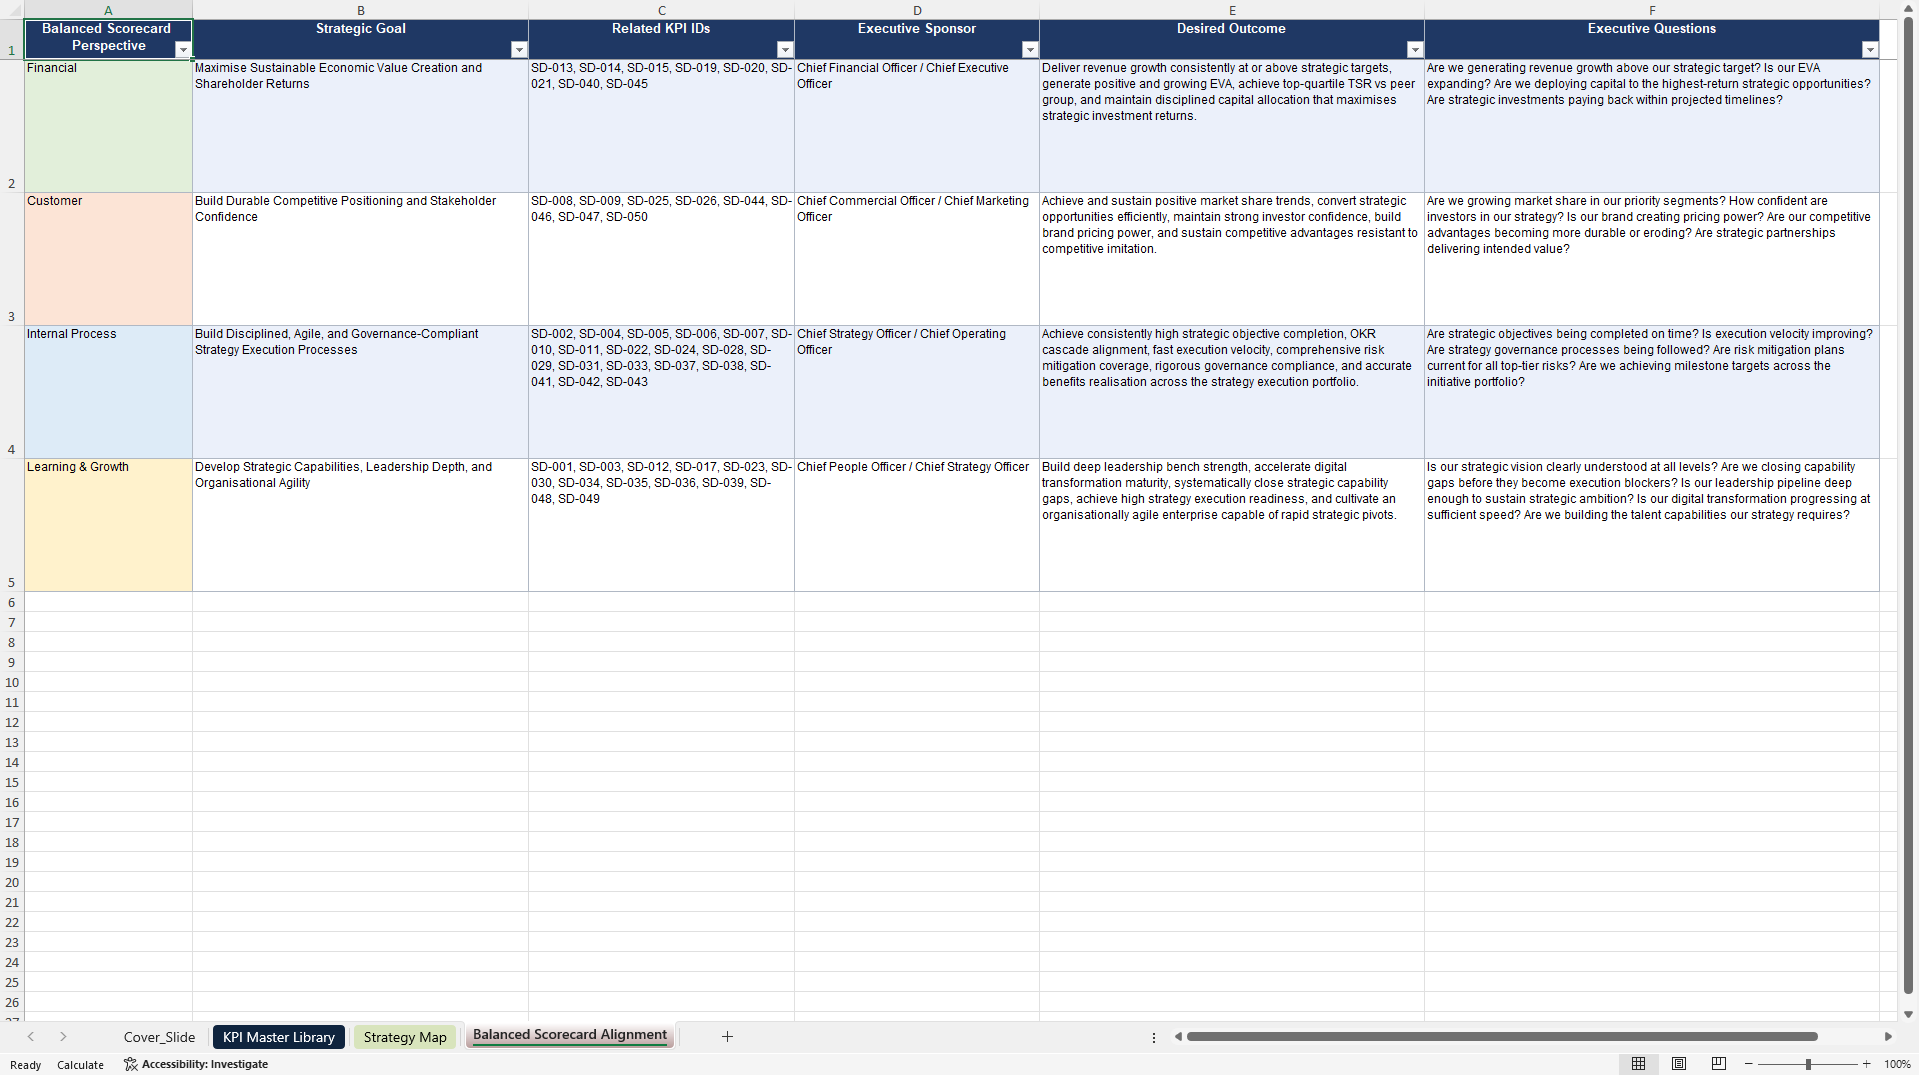The image size is (1919, 1075).
Task: Open filter dropdown for Balanced Scorecard Perspective column
Action: (x=183, y=50)
